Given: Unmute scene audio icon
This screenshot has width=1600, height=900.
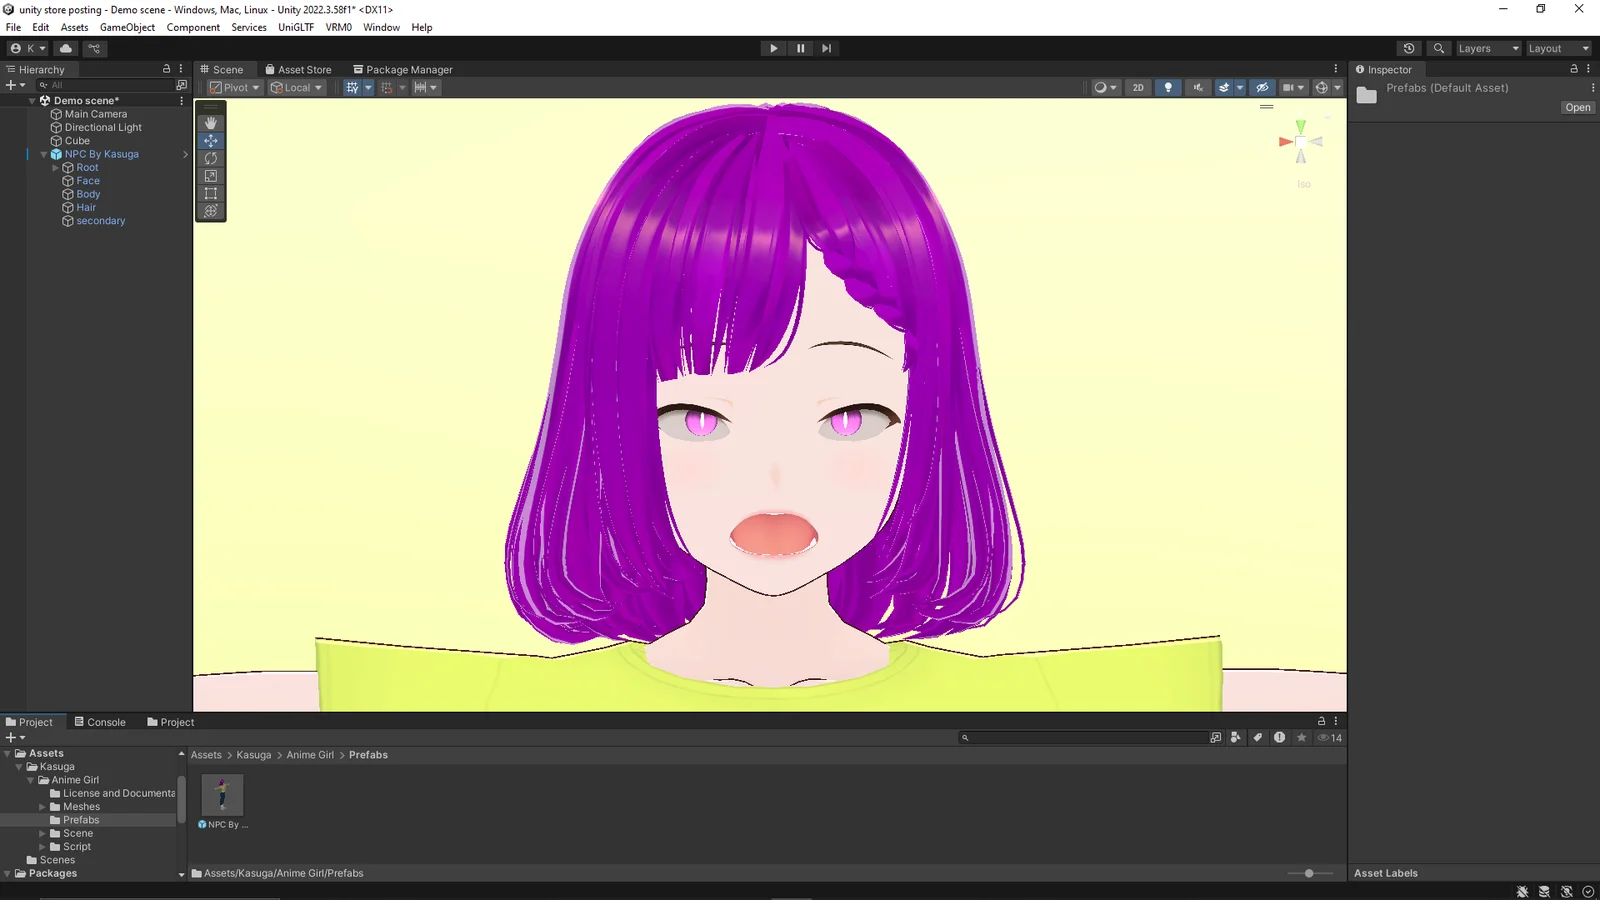Looking at the screenshot, I should pyautogui.click(x=1197, y=87).
